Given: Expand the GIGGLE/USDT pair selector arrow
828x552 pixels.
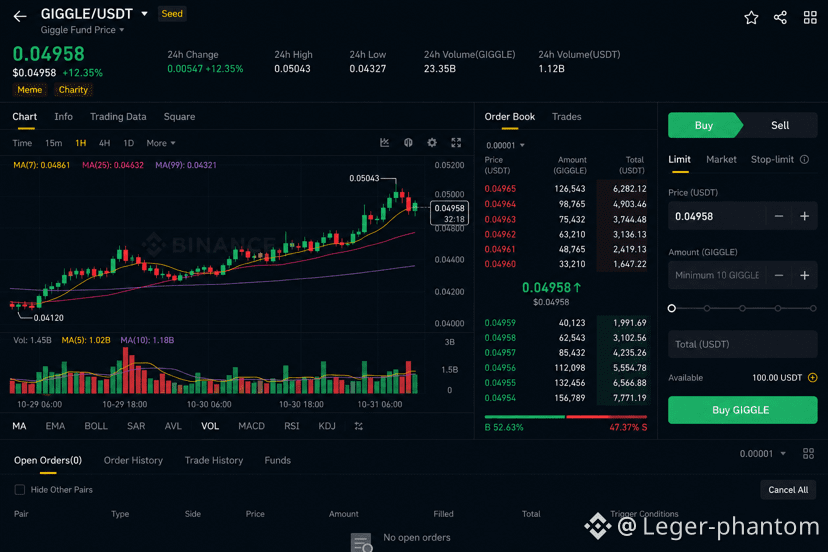Looking at the screenshot, I should [145, 14].
